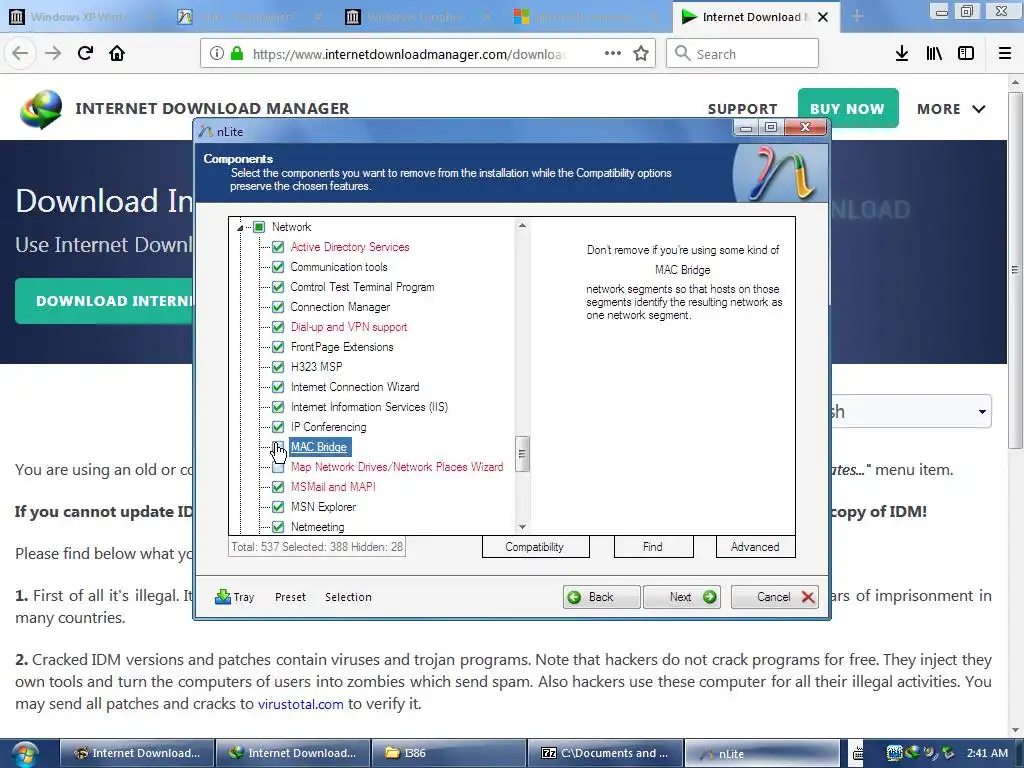Open page actions three-dots menu

point(613,54)
